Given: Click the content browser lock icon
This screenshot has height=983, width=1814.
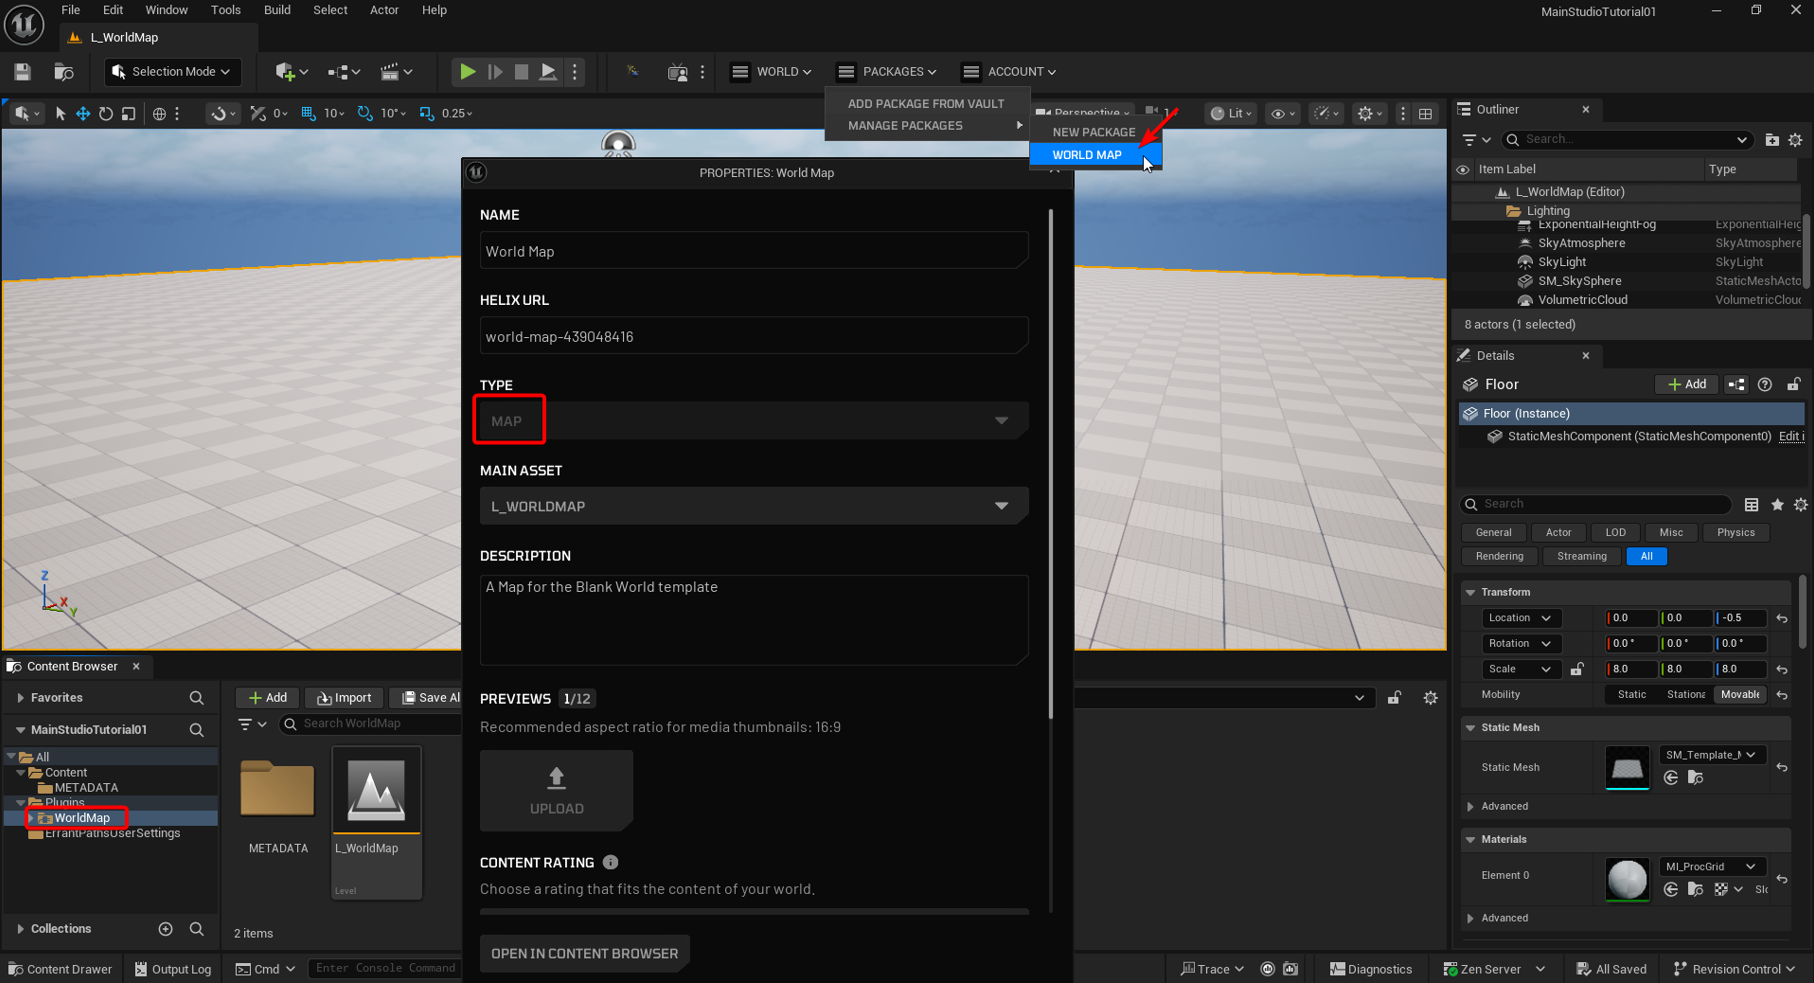Looking at the screenshot, I should pos(1394,698).
